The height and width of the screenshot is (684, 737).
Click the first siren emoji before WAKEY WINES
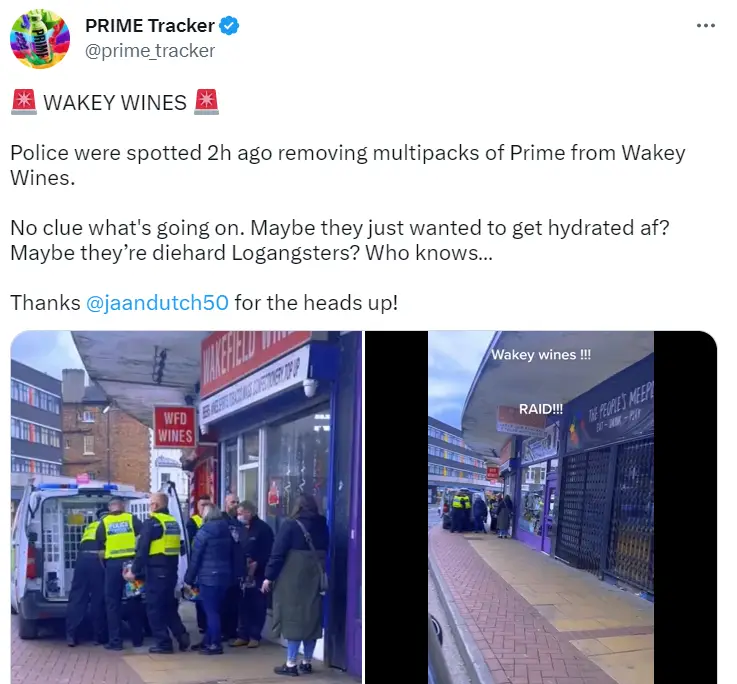coord(24,102)
